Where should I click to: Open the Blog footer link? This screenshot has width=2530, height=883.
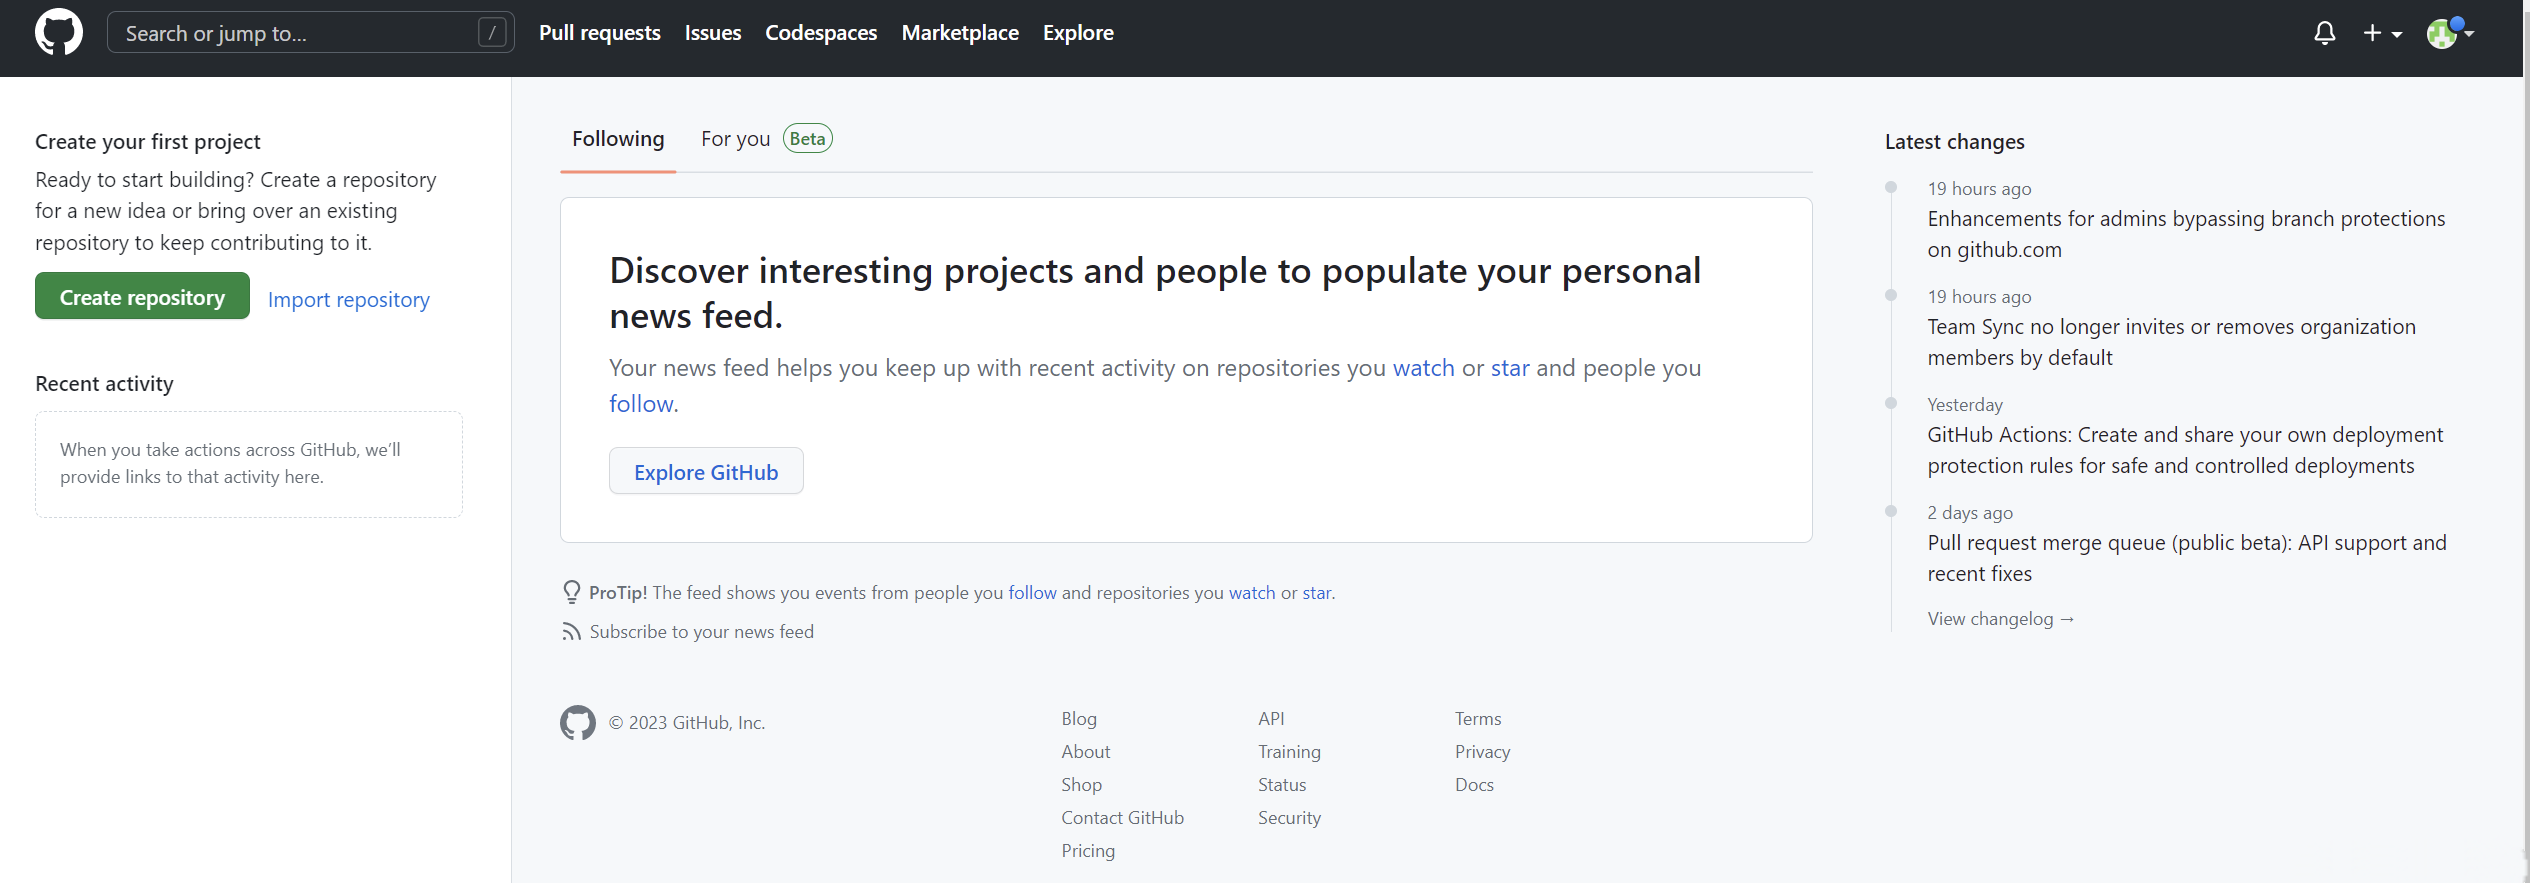(1079, 719)
